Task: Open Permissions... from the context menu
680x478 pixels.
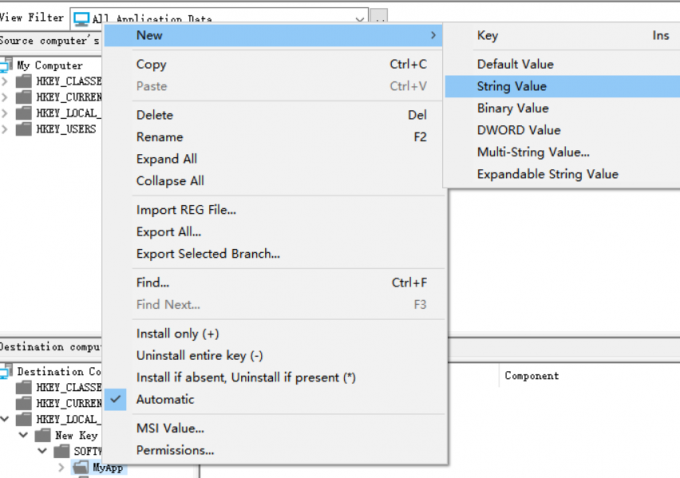Action: (175, 450)
